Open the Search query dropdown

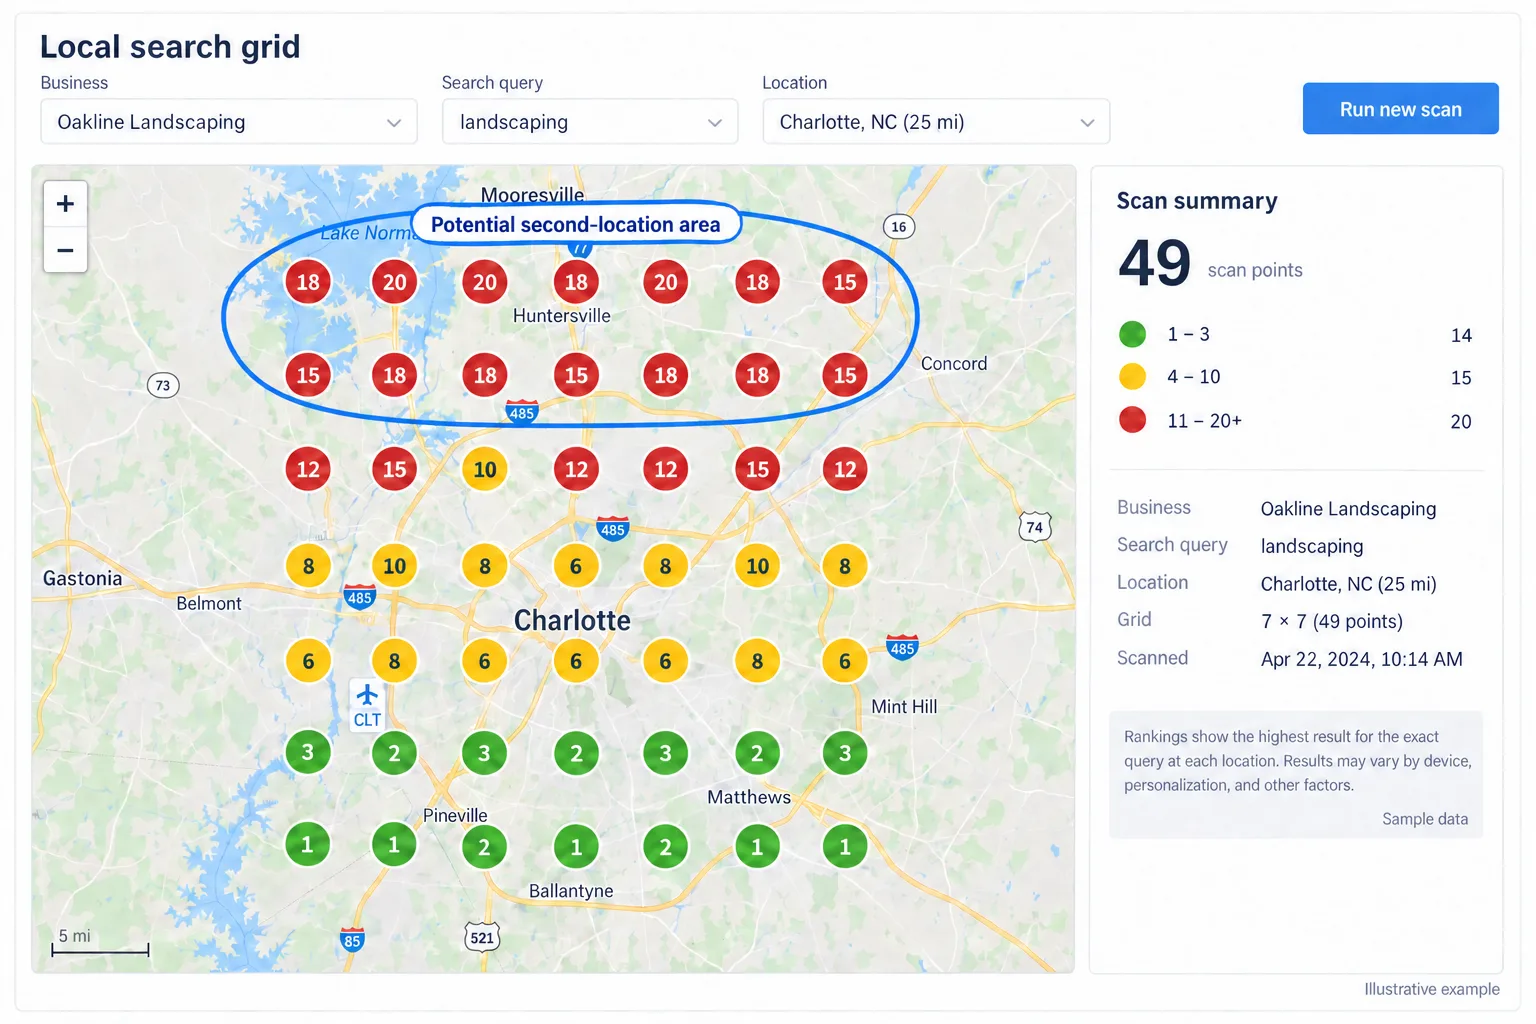pyautogui.click(x=590, y=122)
